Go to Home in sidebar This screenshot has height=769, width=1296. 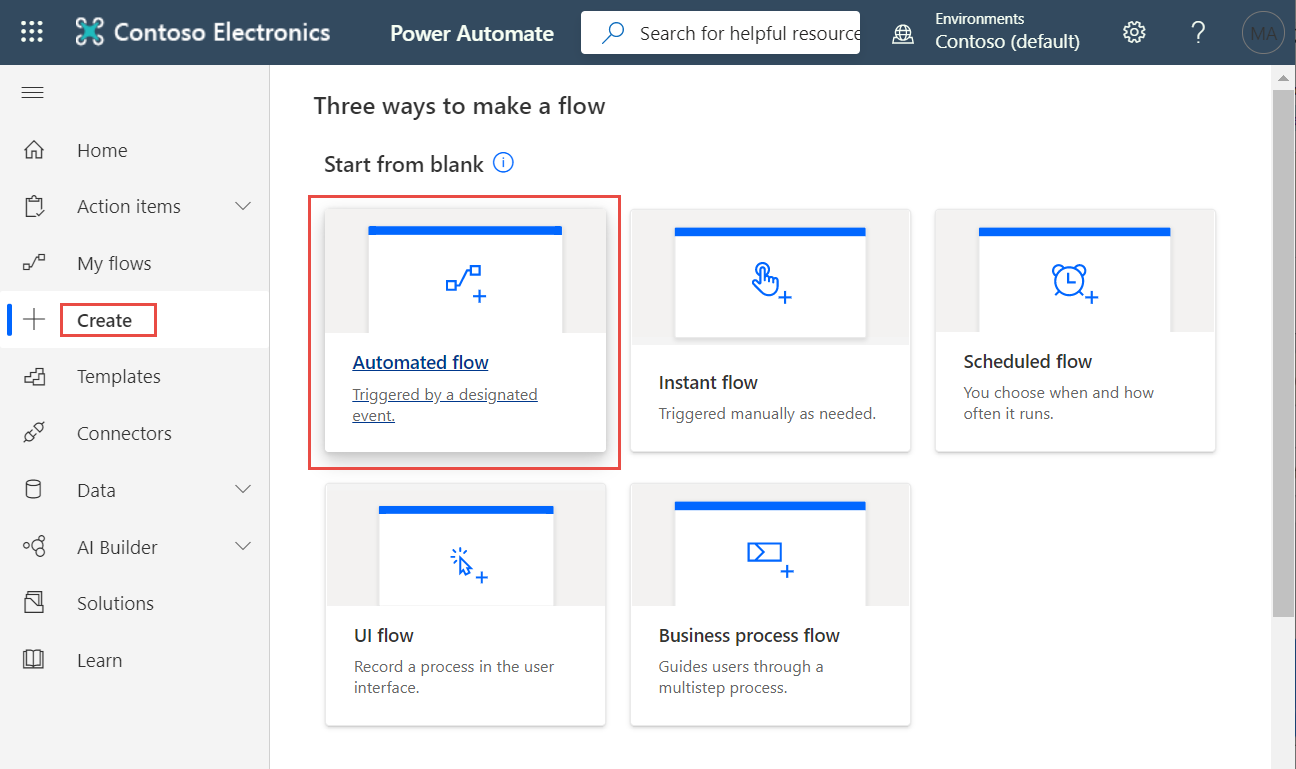point(102,150)
